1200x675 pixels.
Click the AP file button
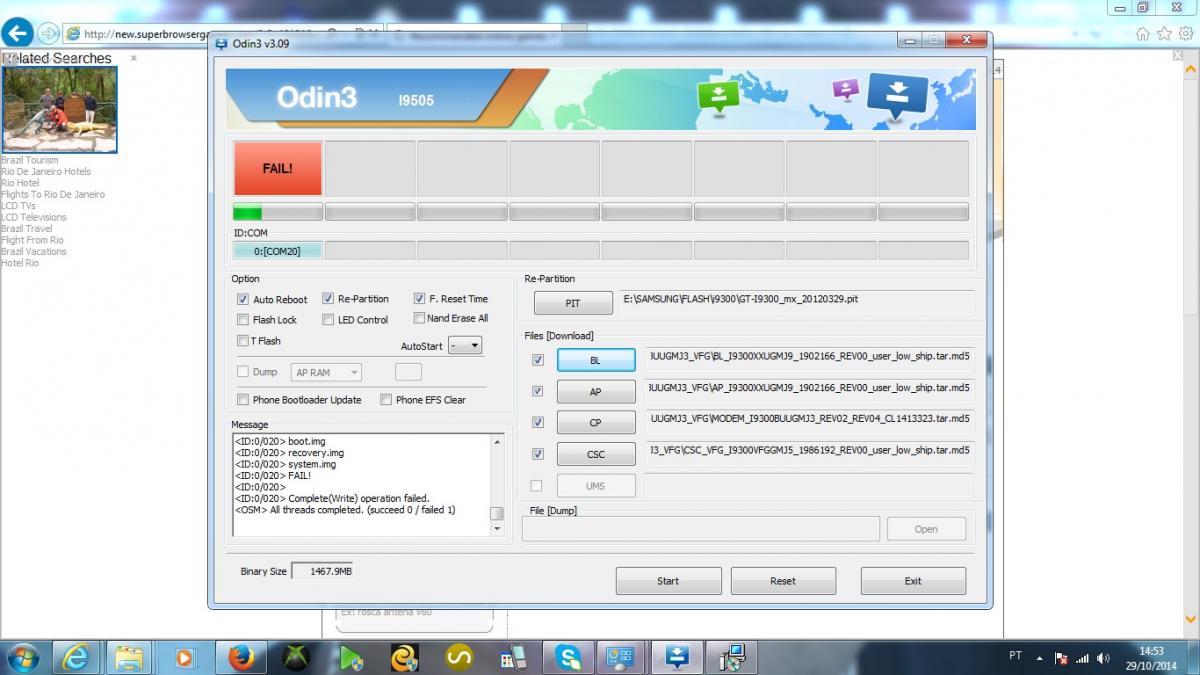coord(595,392)
